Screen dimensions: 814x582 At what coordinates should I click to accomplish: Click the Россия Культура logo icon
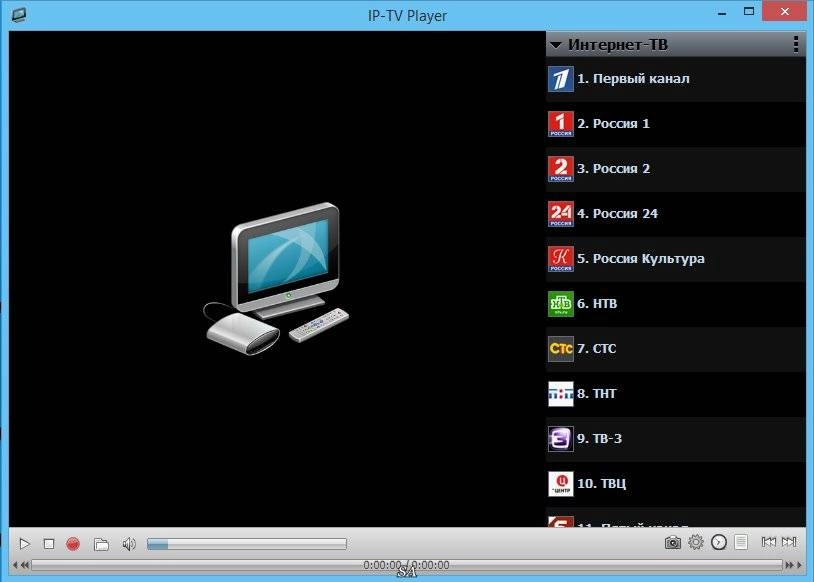click(x=561, y=259)
